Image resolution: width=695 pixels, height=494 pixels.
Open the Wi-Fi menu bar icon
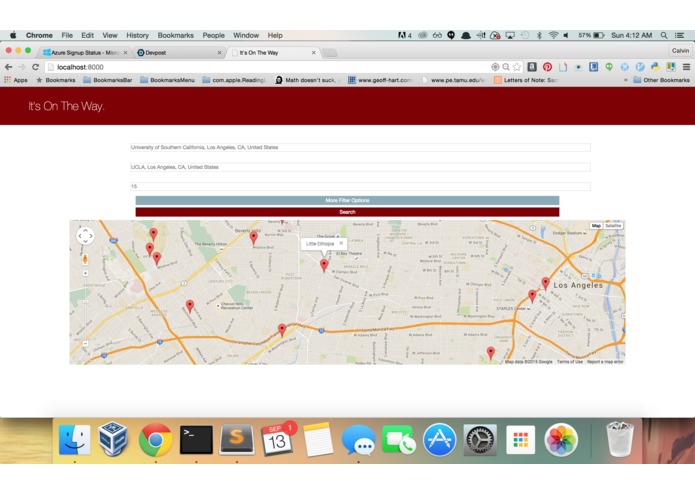tap(553, 35)
